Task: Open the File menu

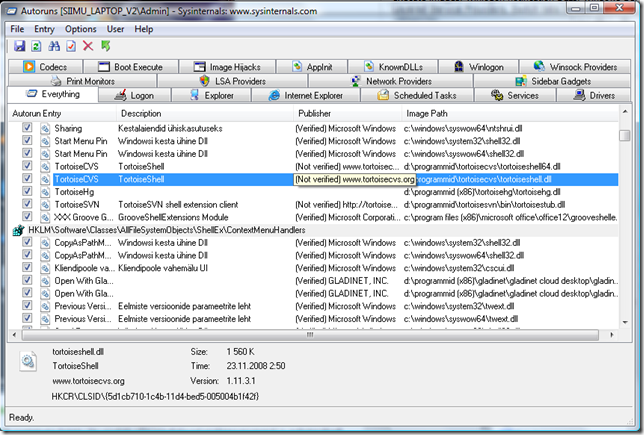Action: [17, 29]
